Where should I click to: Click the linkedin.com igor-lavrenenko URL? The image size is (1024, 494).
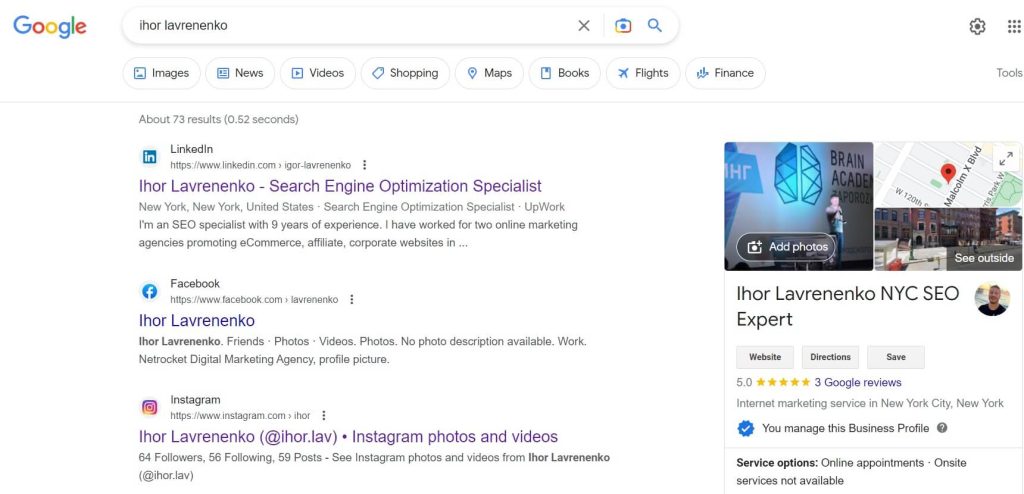[261, 165]
